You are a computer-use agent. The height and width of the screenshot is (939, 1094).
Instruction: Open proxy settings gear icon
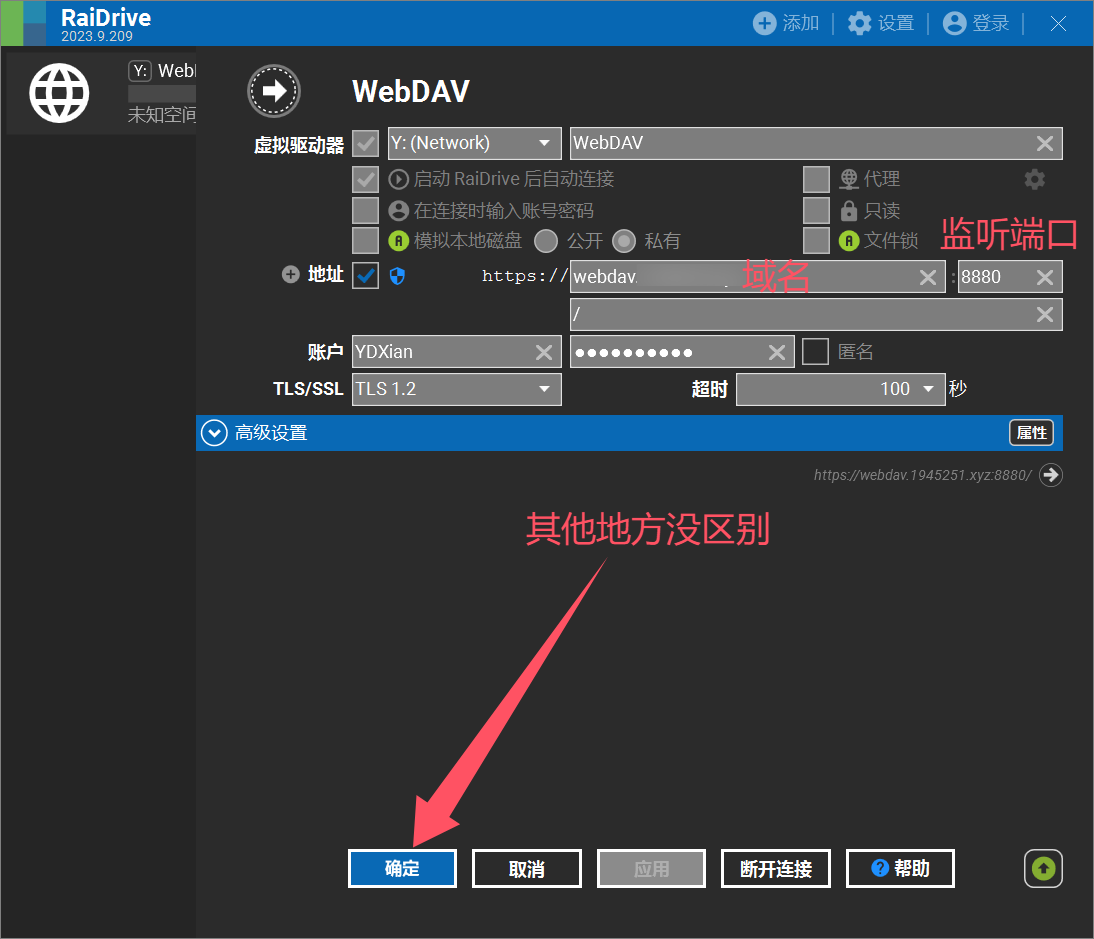(1035, 179)
